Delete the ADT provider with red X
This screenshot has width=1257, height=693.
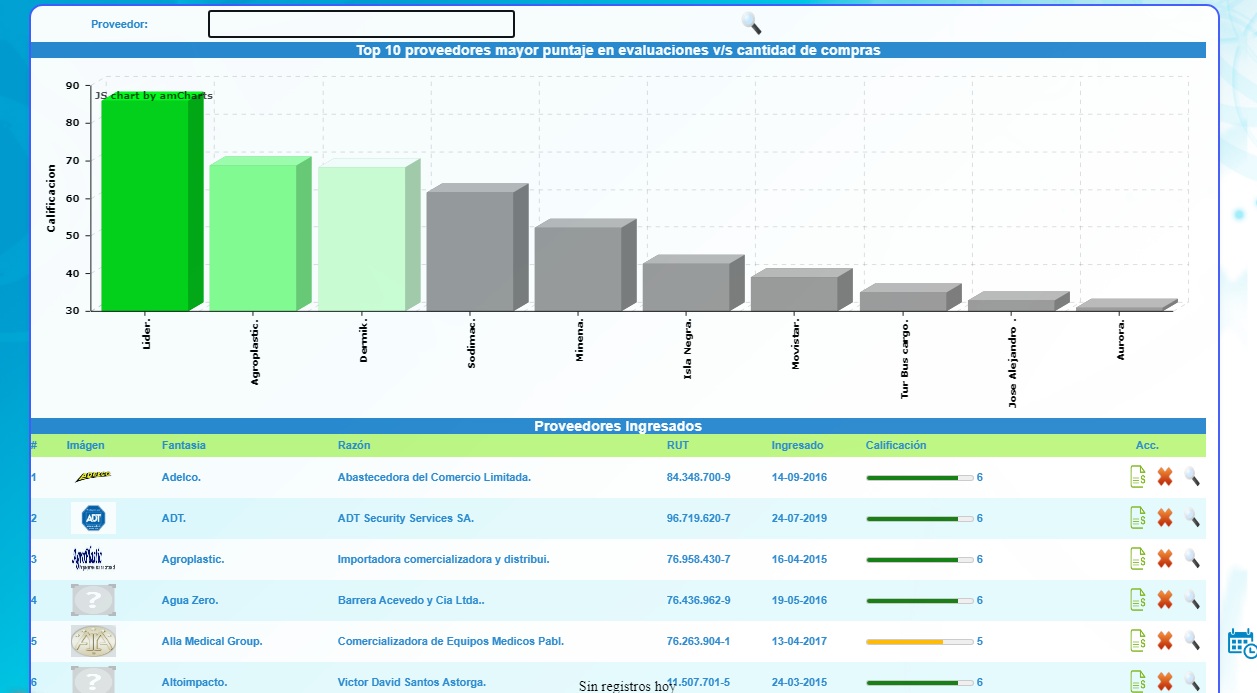pos(1164,518)
